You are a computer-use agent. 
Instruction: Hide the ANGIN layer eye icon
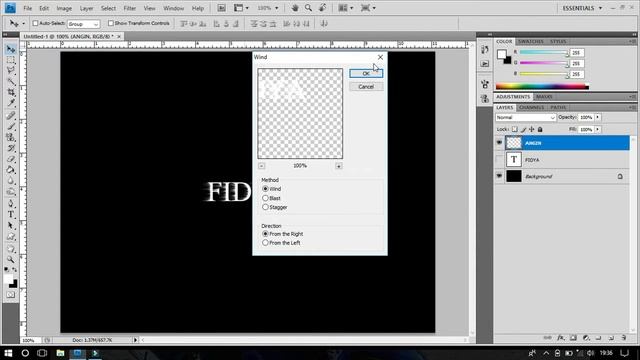pyautogui.click(x=499, y=142)
